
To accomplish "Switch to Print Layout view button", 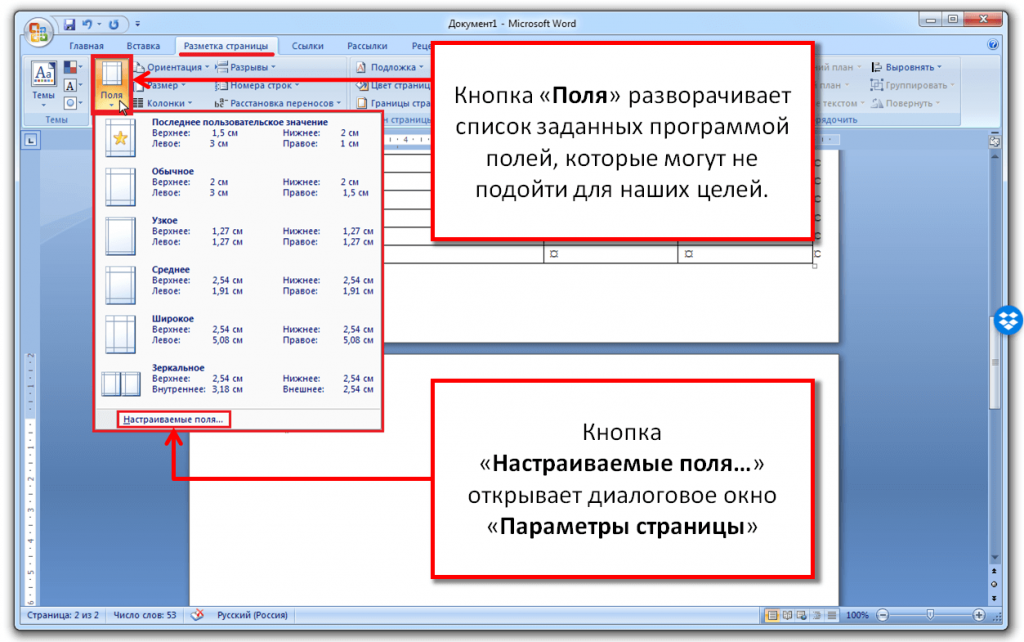I will pos(772,615).
